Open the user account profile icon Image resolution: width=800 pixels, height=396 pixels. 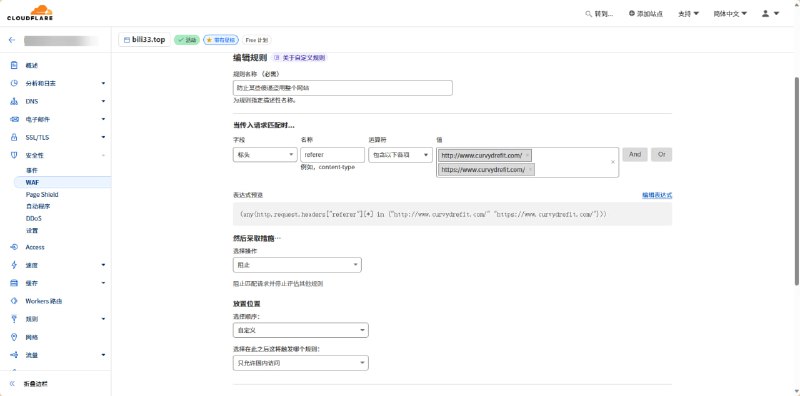(x=765, y=14)
